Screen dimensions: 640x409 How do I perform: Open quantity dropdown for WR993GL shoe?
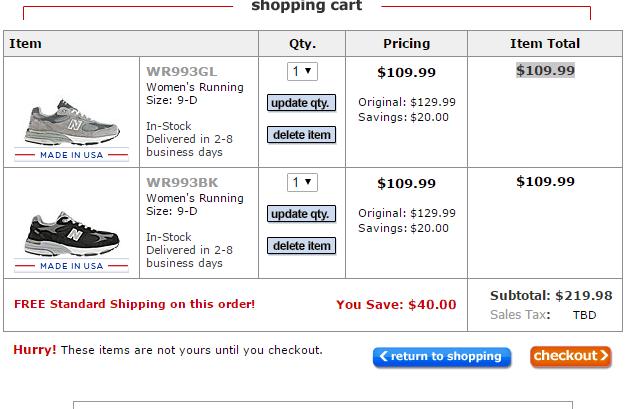pyautogui.click(x=302, y=71)
